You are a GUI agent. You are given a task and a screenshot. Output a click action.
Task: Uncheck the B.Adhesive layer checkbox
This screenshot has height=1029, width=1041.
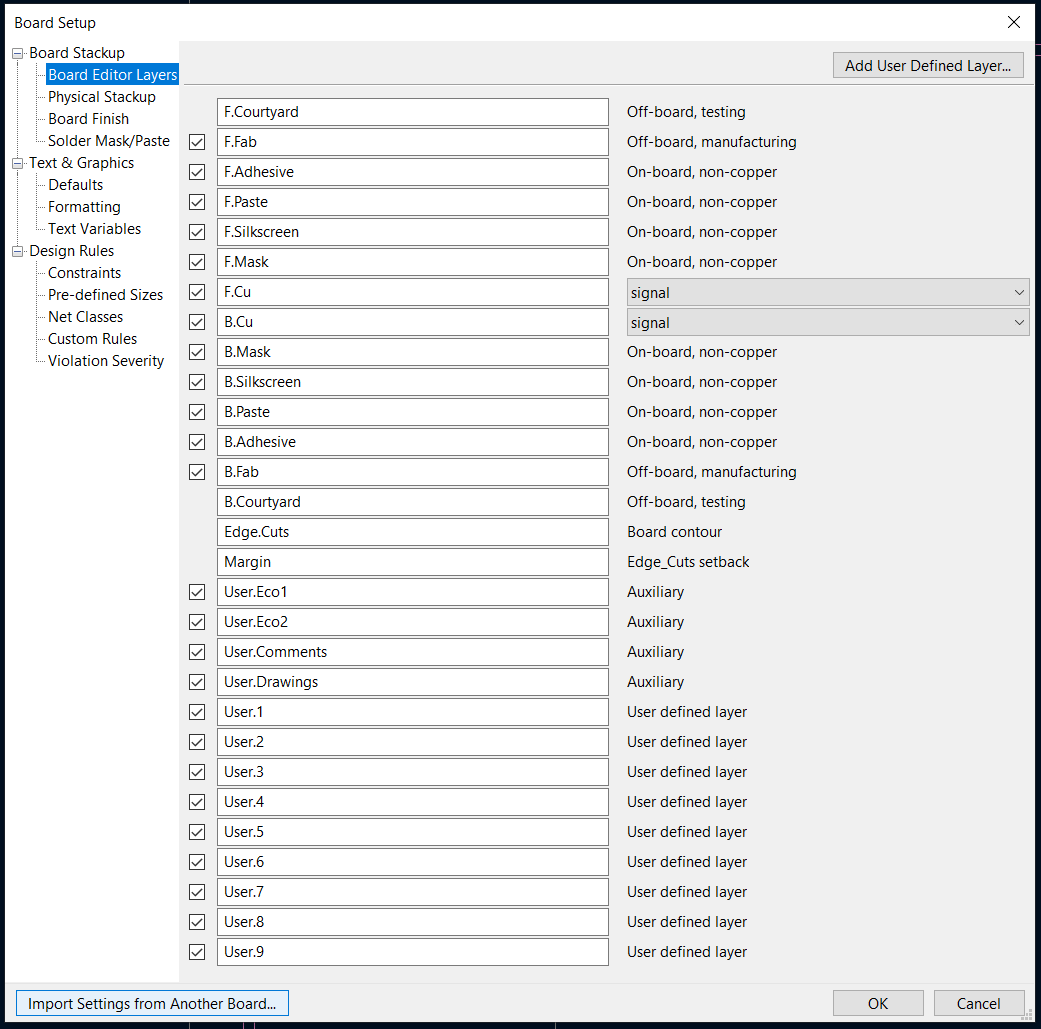click(197, 442)
